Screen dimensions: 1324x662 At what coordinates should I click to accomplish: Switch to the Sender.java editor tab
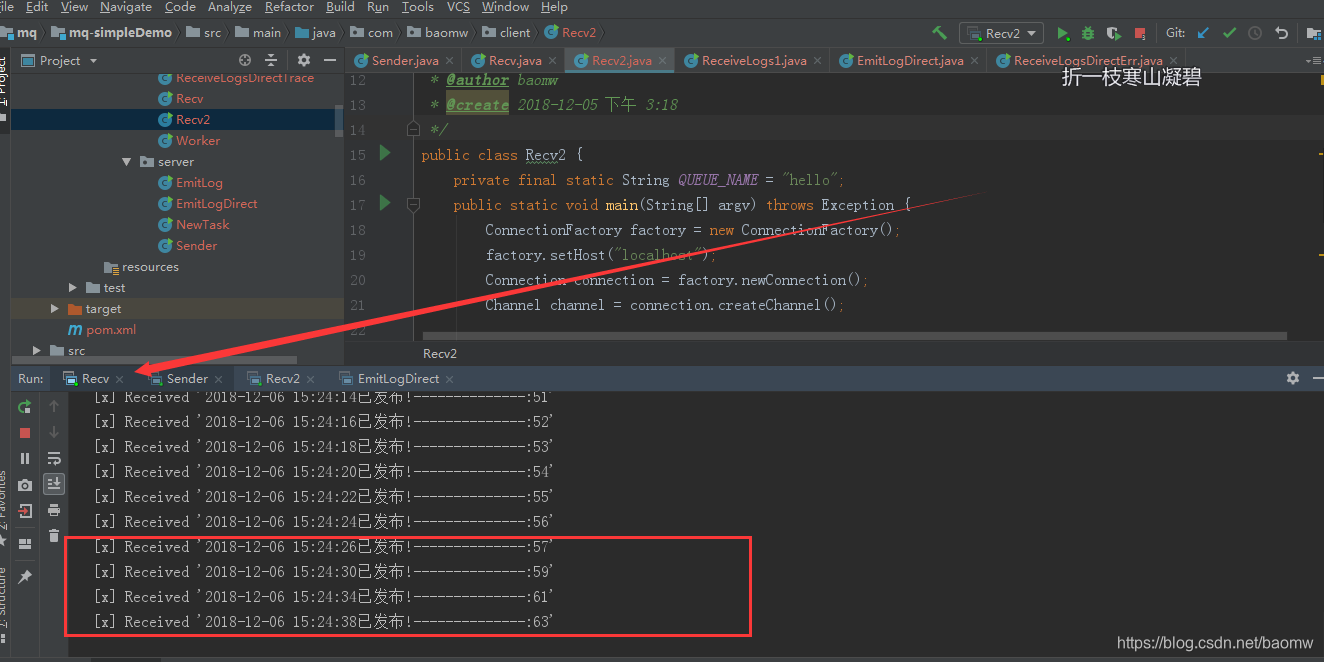[405, 60]
